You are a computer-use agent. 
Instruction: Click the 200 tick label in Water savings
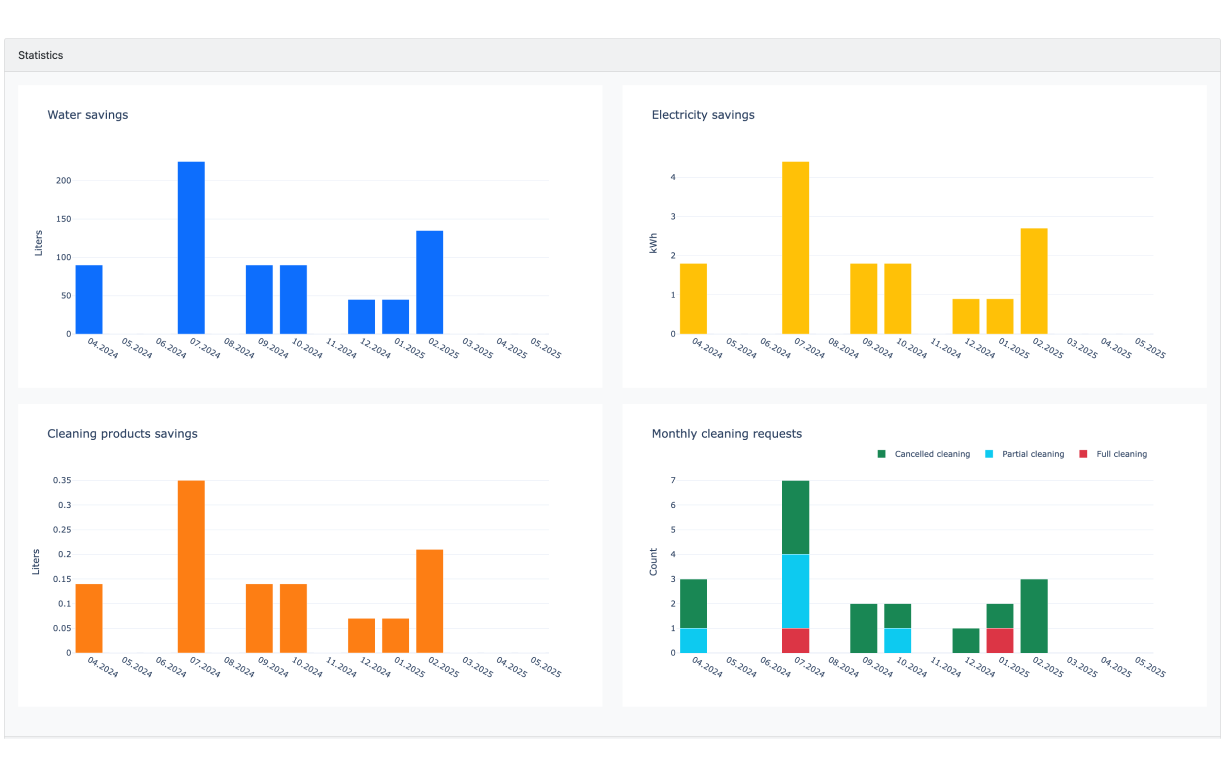[x=63, y=181]
